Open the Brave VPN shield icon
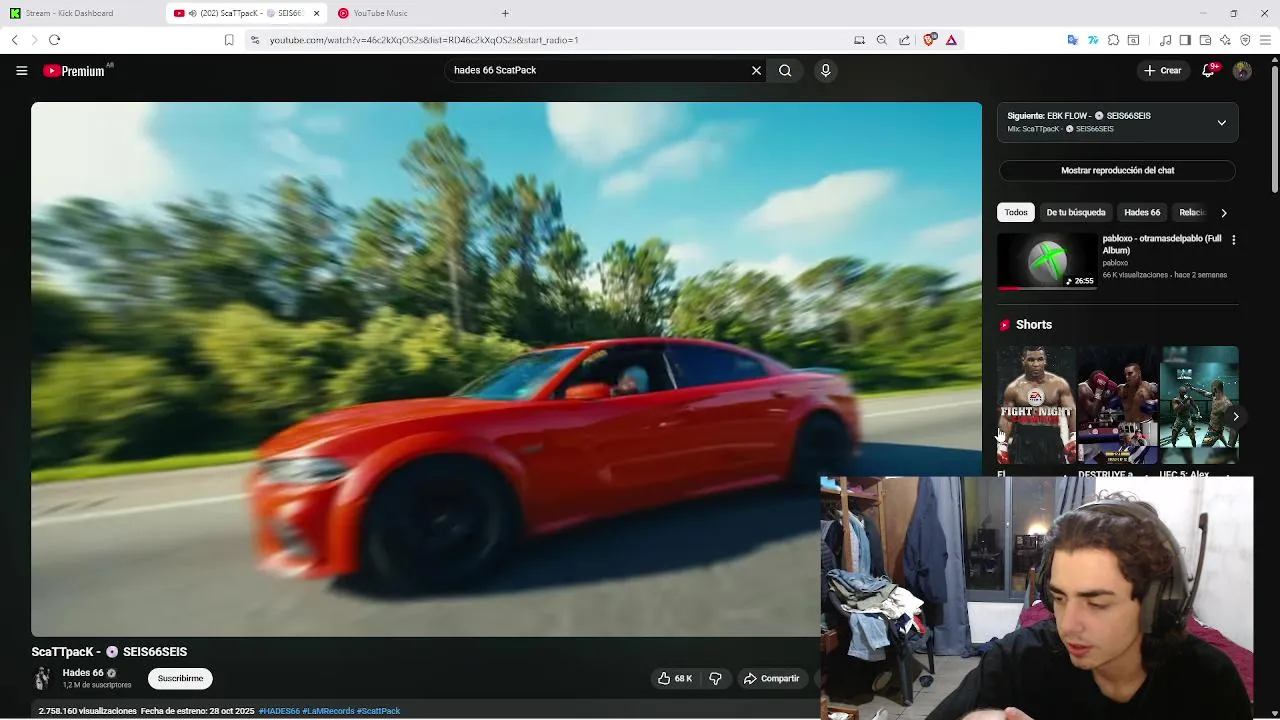 (x=1245, y=40)
